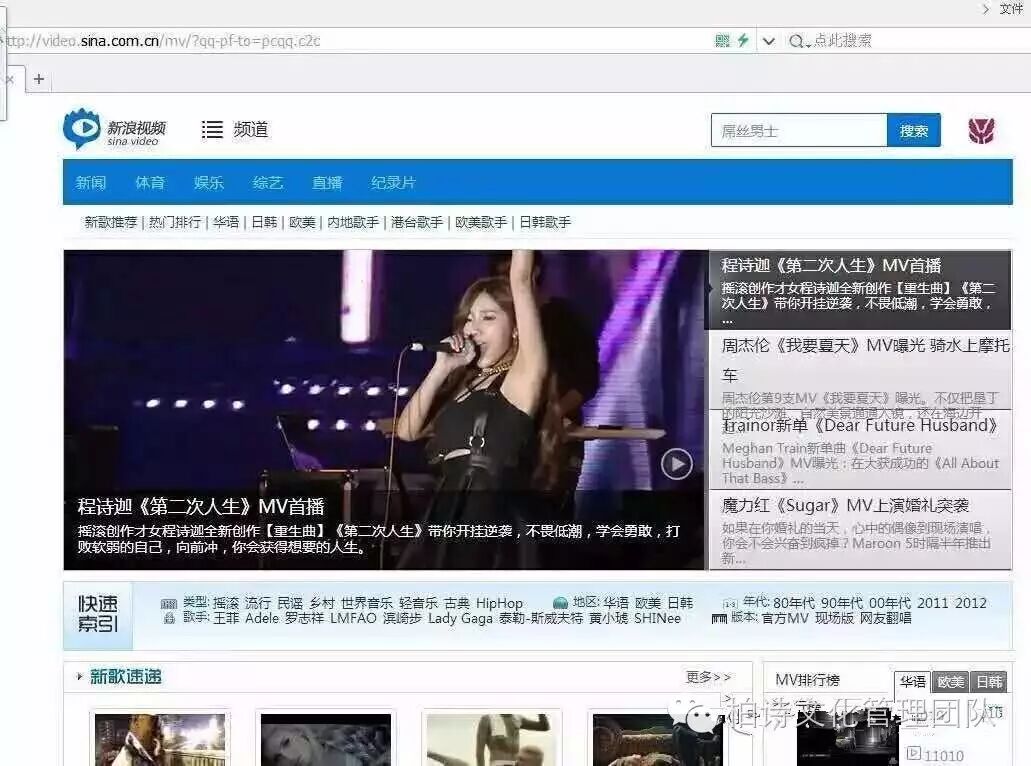1031x766 pixels.
Task: Go to 热门排行 sub-navigation link
Action: (x=175, y=222)
